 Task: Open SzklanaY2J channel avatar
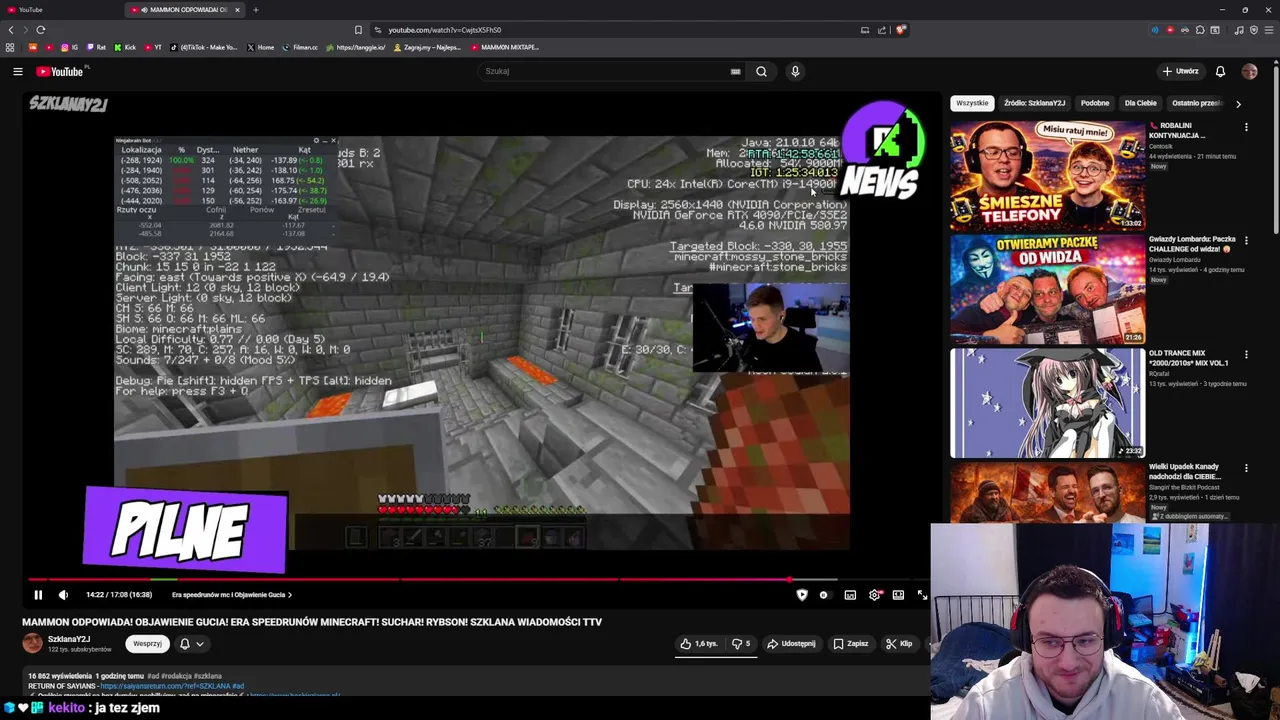pyautogui.click(x=33, y=643)
